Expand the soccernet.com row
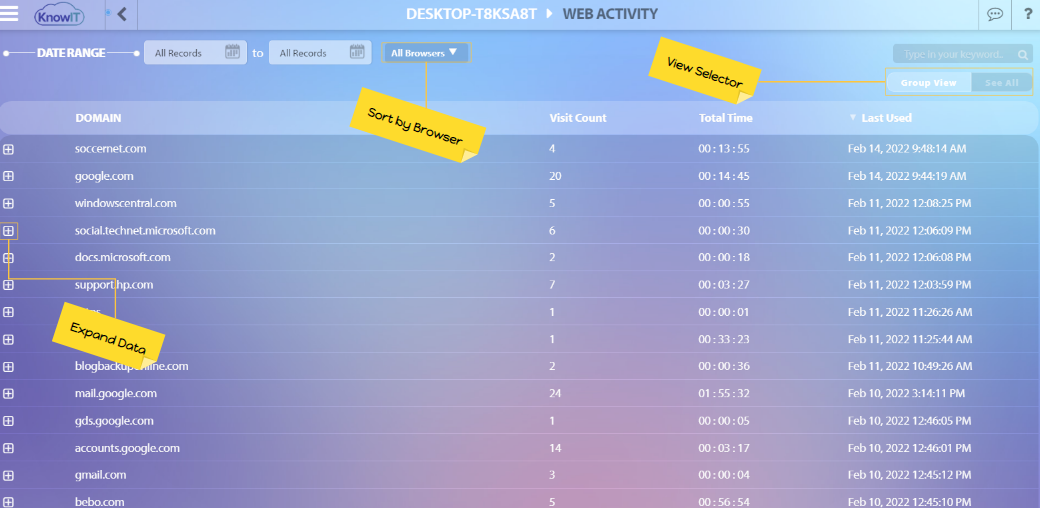Image resolution: width=1040 pixels, height=508 pixels. tap(8, 149)
